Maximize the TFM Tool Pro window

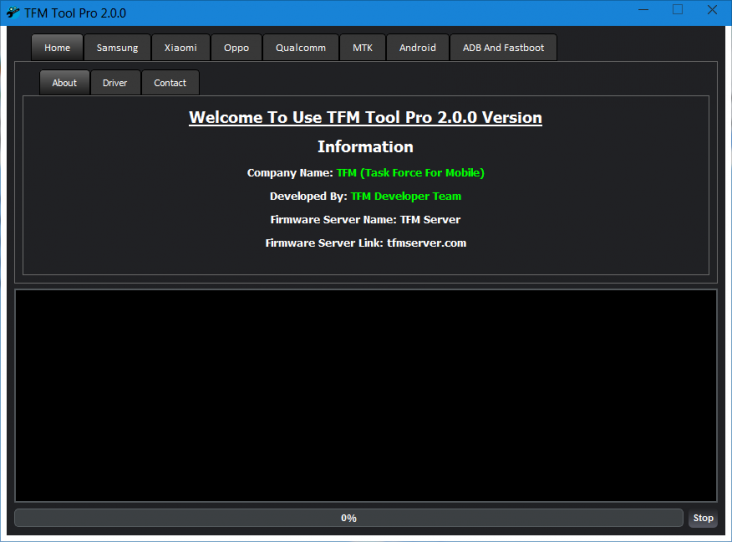pos(678,10)
